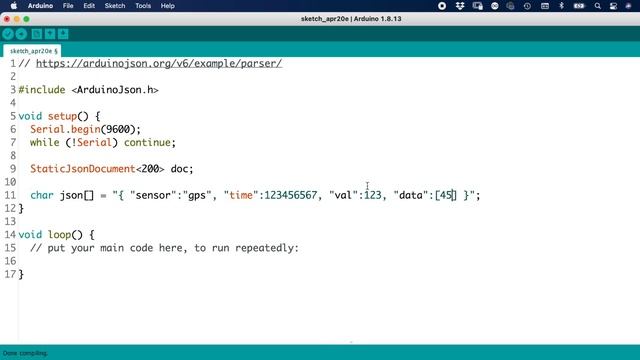Click the "data":[45] portion of line 11

[425, 195]
